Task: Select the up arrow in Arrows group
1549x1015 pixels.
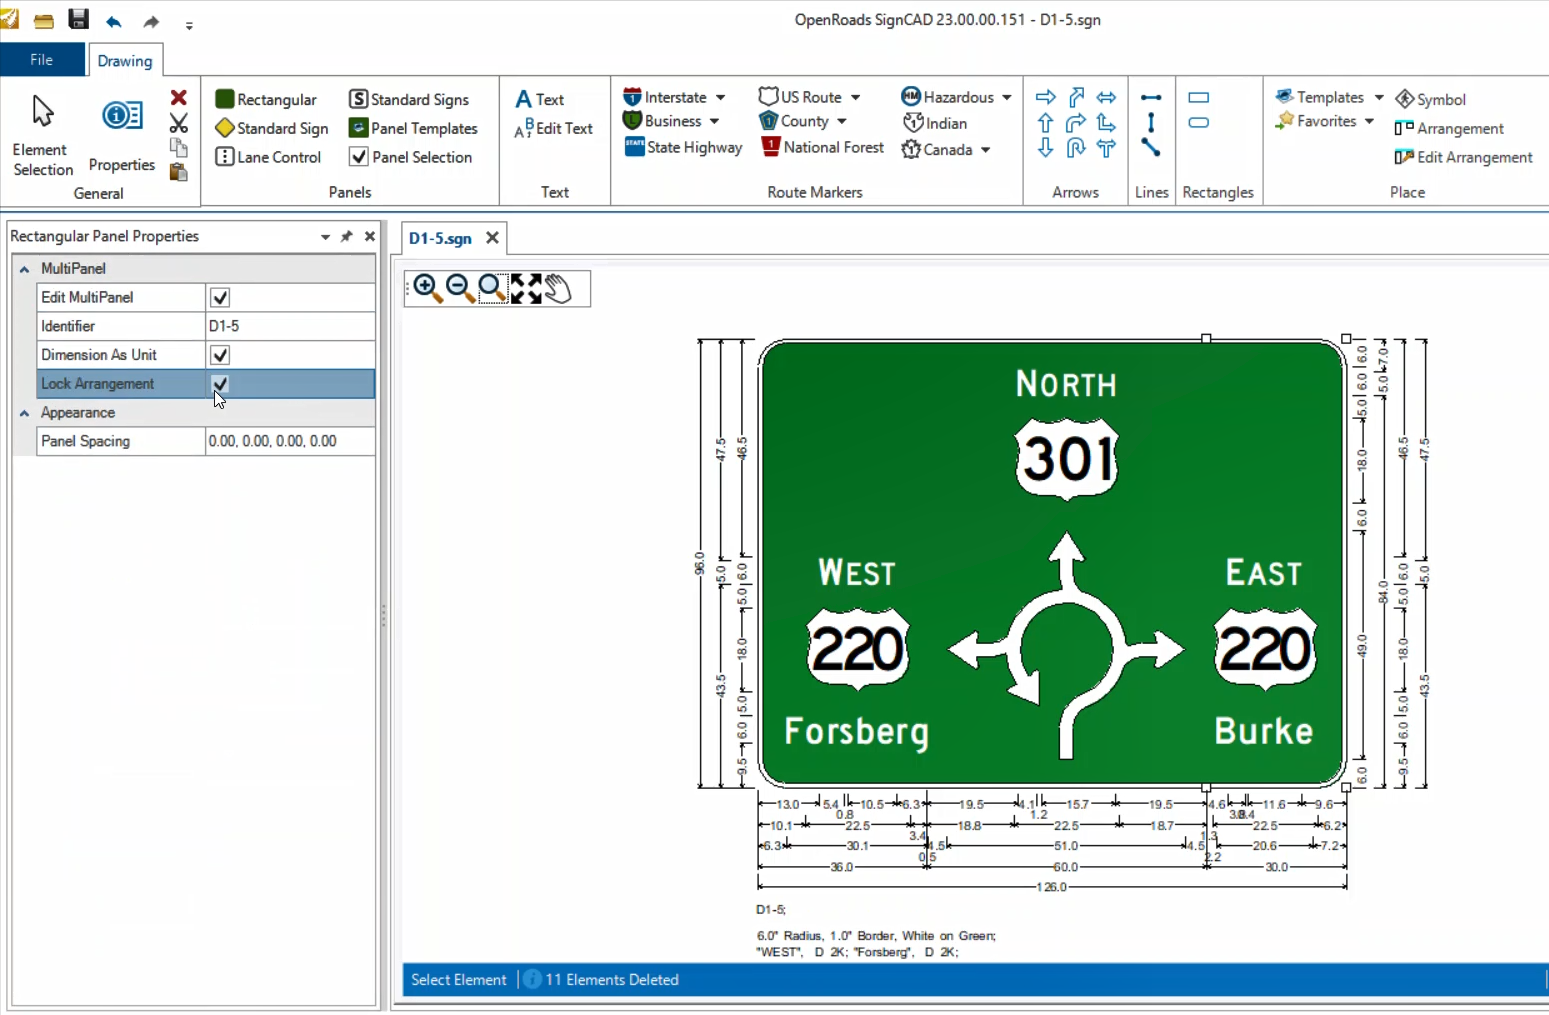Action: coord(1045,122)
